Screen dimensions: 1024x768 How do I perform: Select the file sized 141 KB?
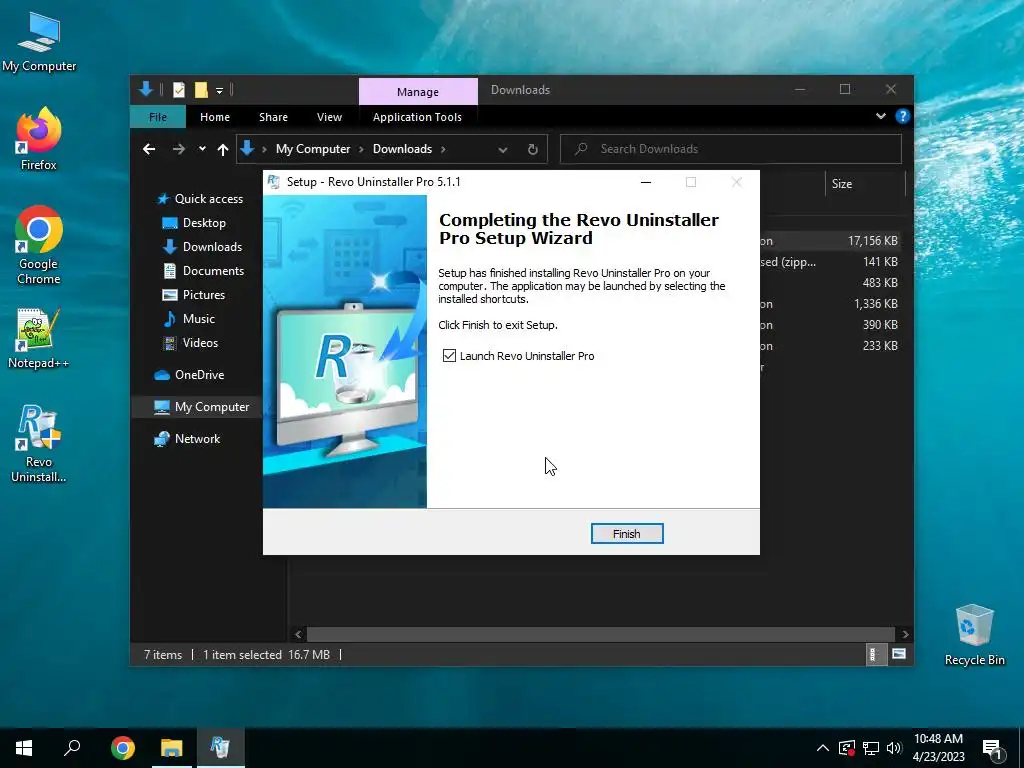pos(880,262)
